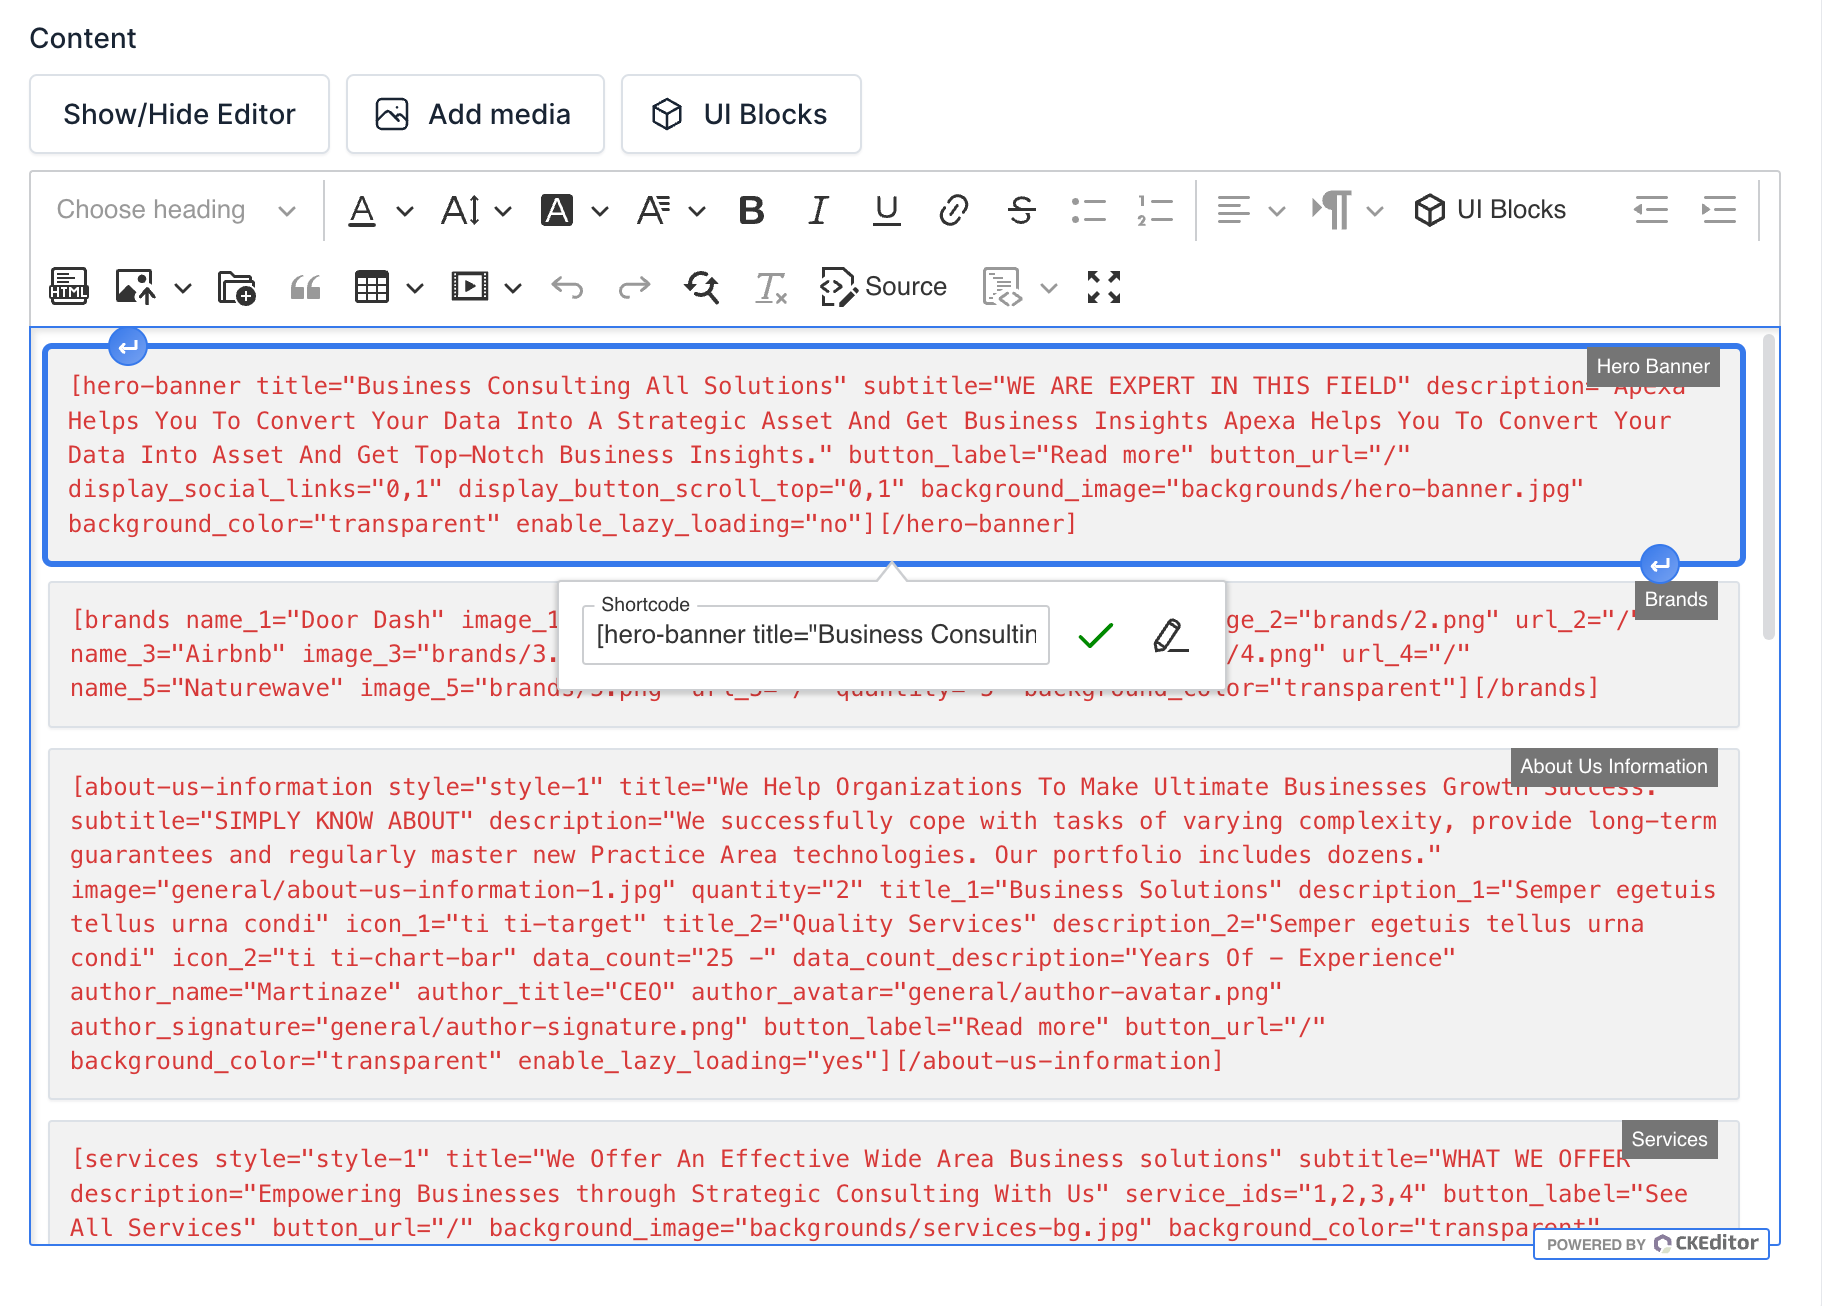This screenshot has height=1306, width=1822.
Task: Click the undo icon
Action: click(567, 287)
